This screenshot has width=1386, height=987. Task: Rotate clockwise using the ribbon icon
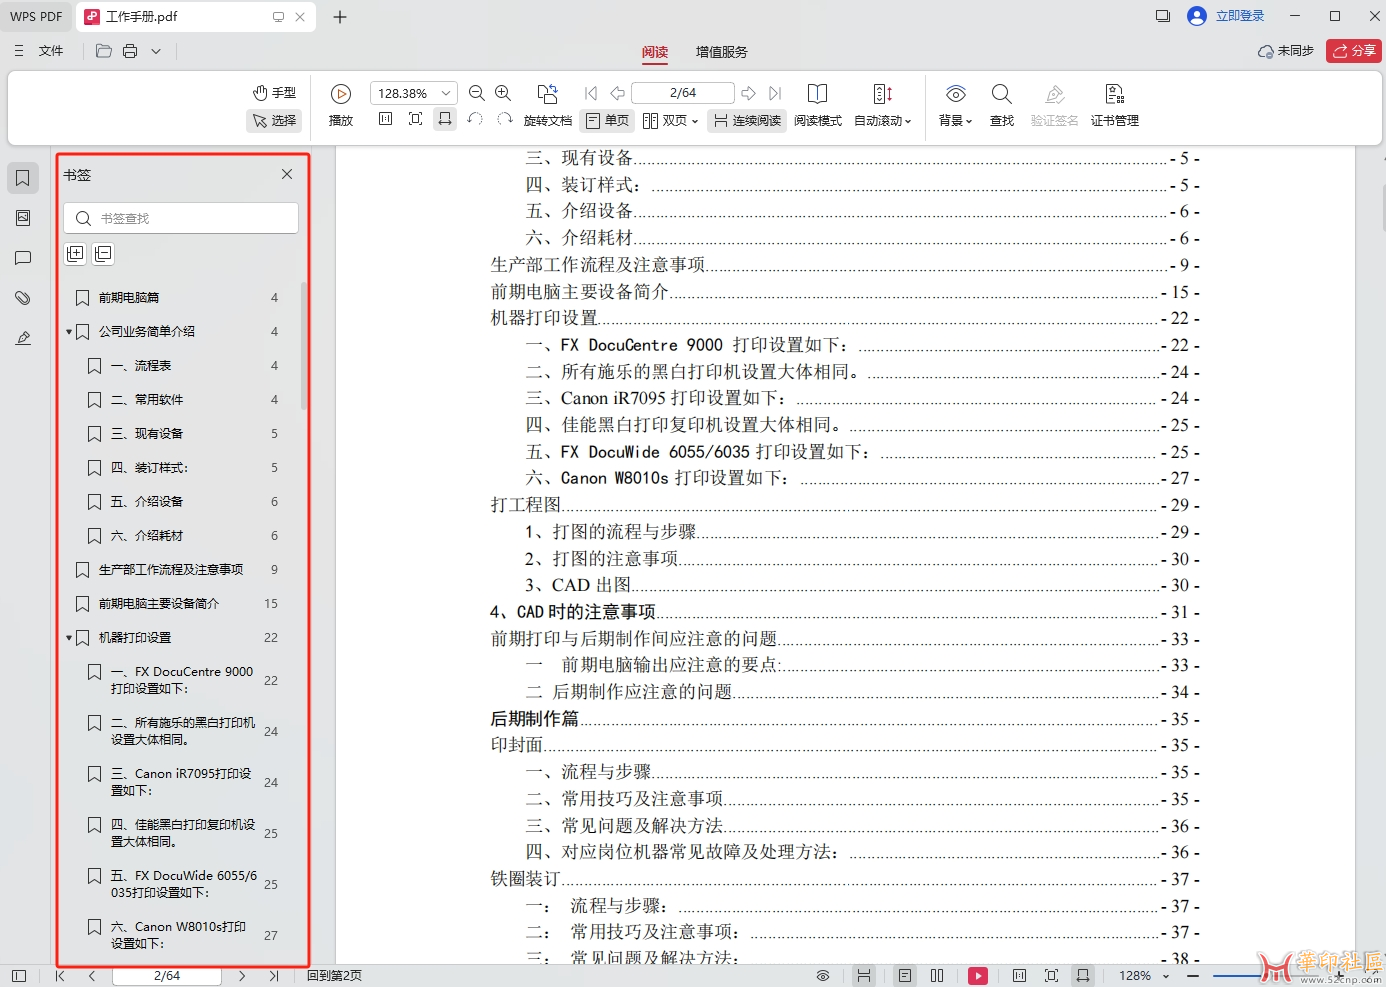(504, 119)
